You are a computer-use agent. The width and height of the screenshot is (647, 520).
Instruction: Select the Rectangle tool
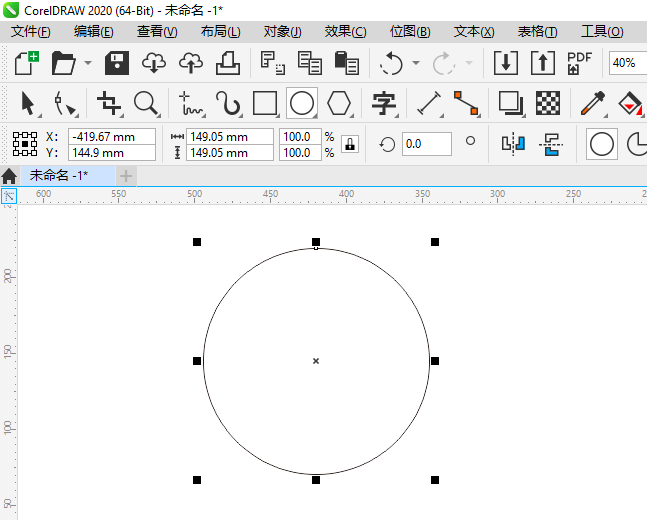pos(265,103)
